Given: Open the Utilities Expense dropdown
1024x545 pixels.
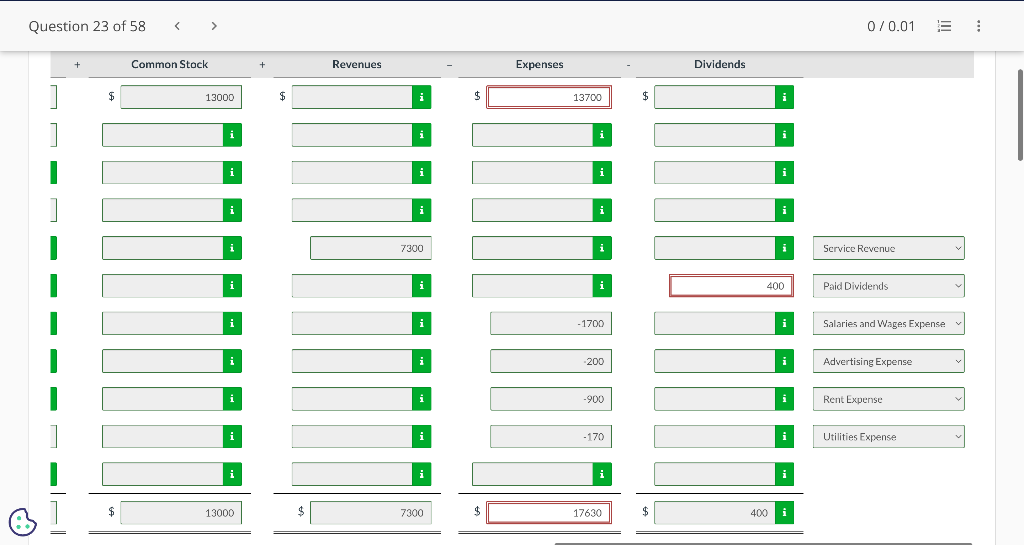Looking at the screenshot, I should [889, 437].
